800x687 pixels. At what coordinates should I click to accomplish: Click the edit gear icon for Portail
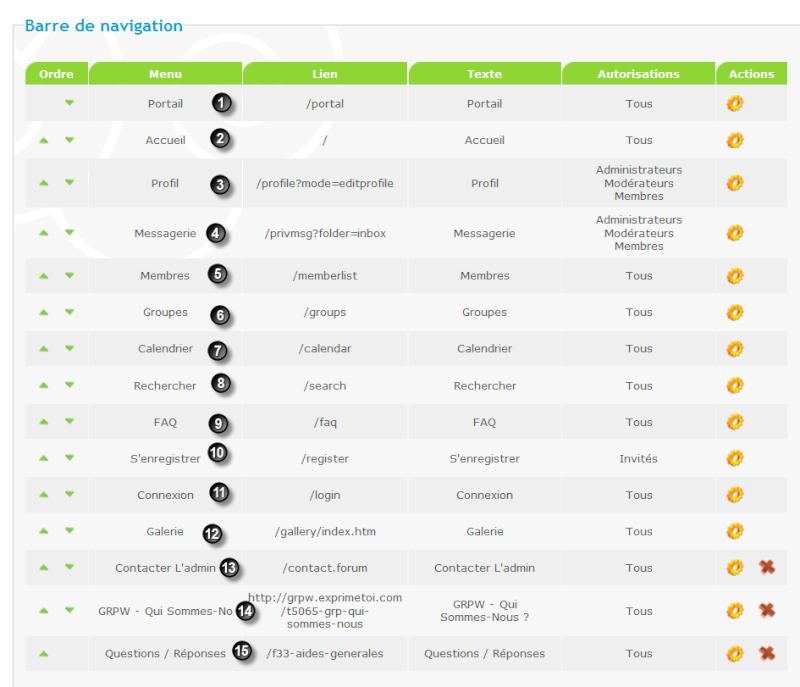click(735, 104)
